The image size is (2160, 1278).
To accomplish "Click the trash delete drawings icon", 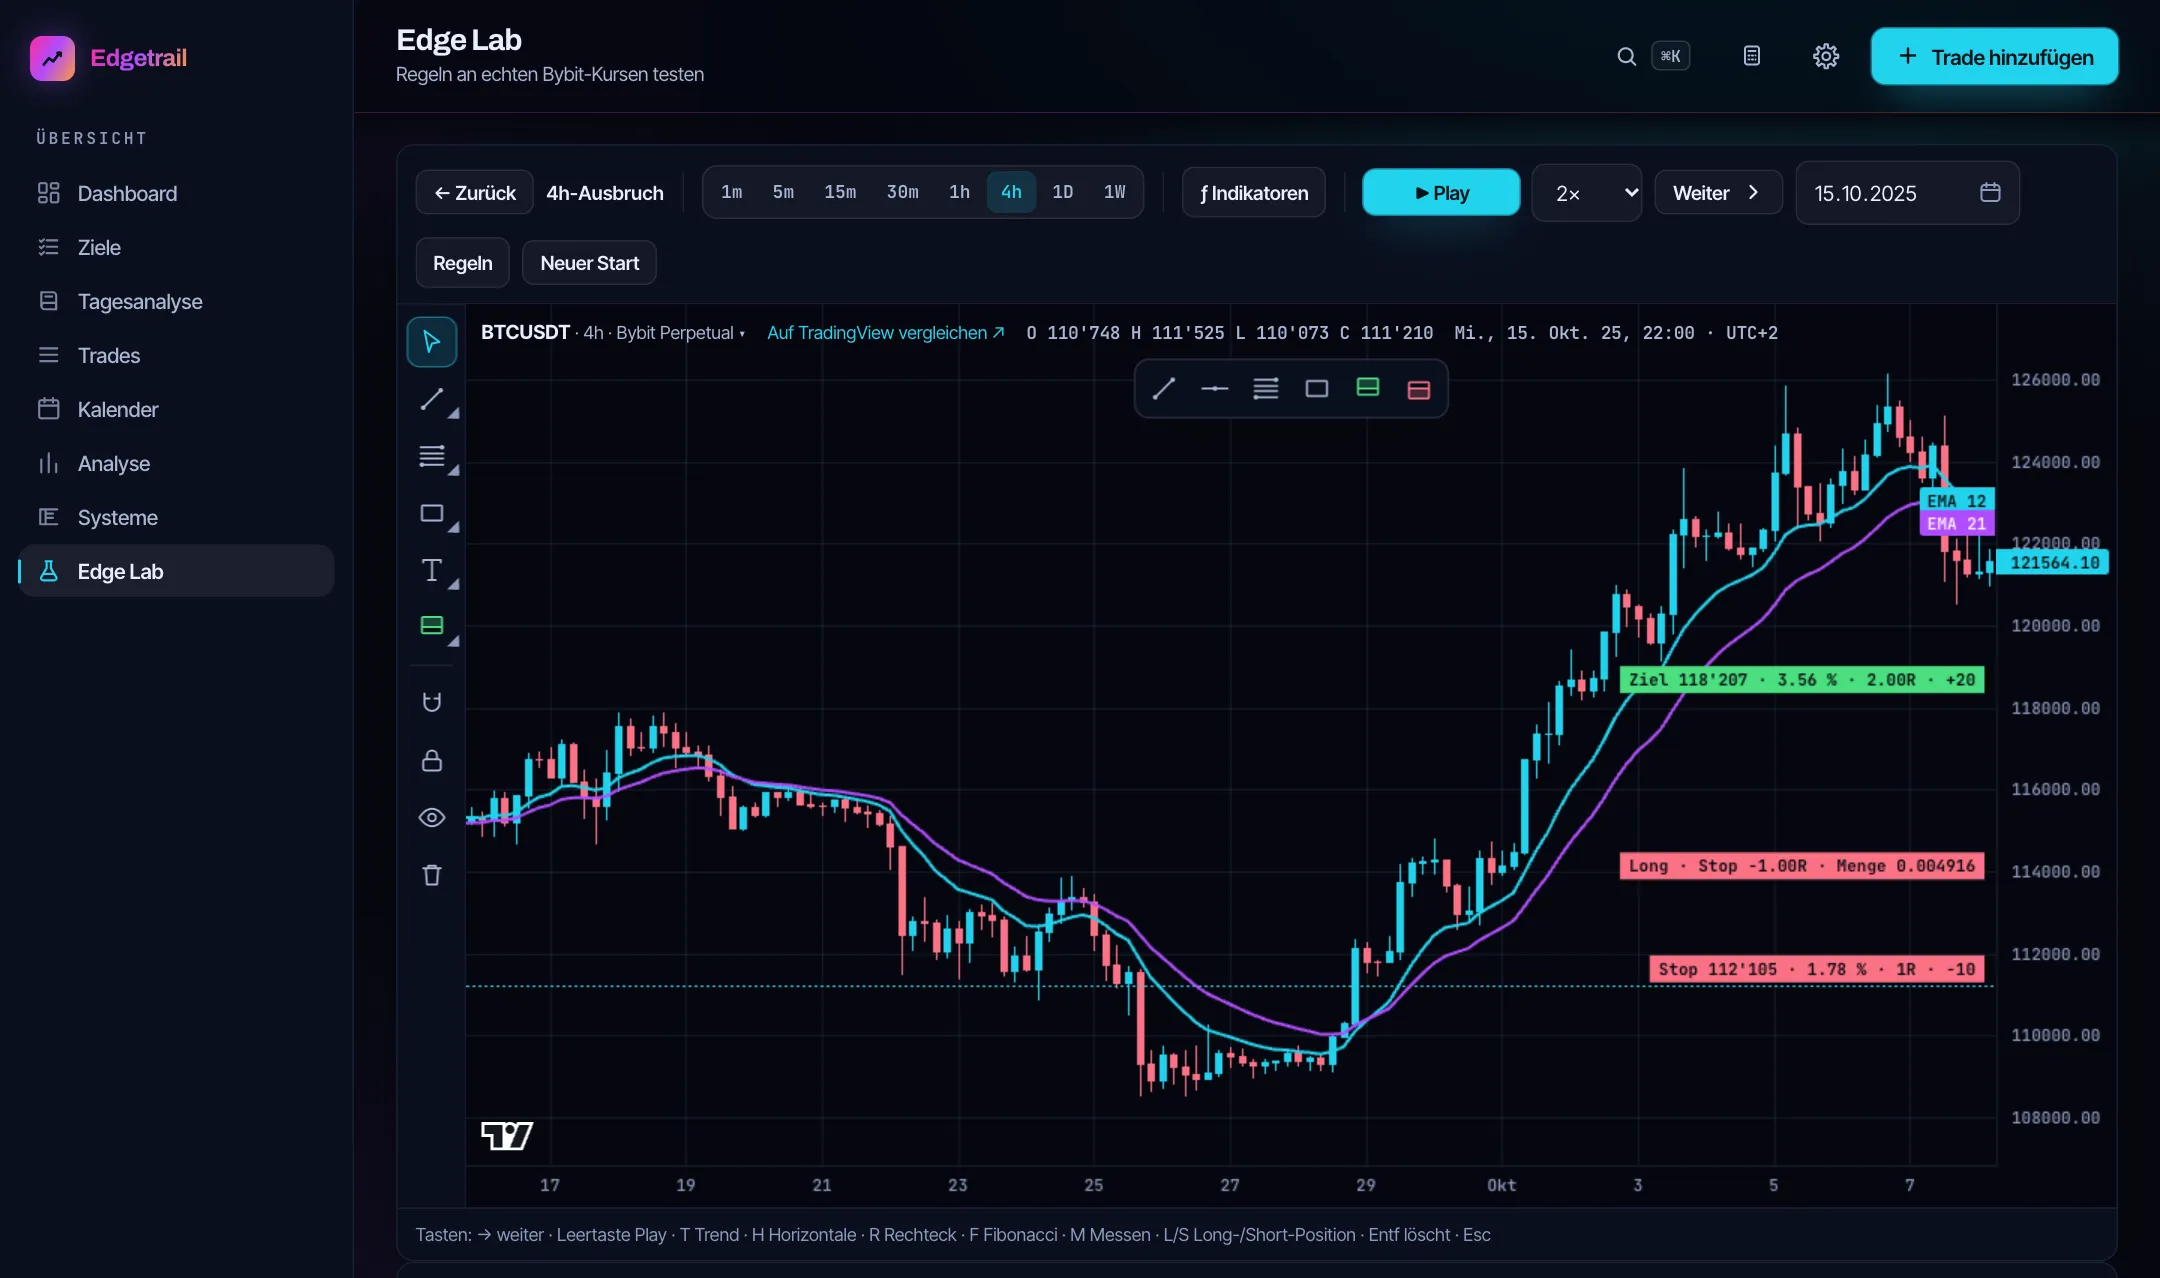I will tap(432, 875).
